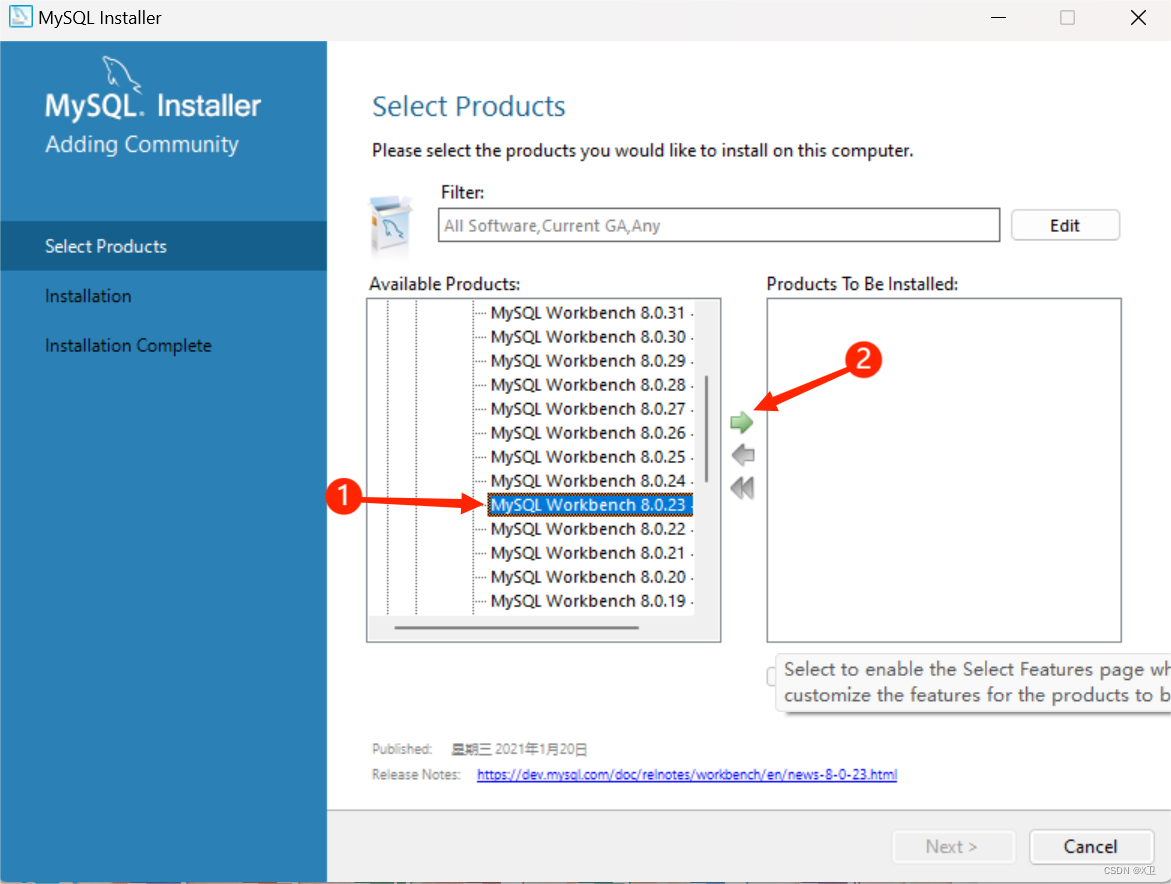The width and height of the screenshot is (1171, 884).
Task: Click the filter package box icon
Action: click(391, 224)
